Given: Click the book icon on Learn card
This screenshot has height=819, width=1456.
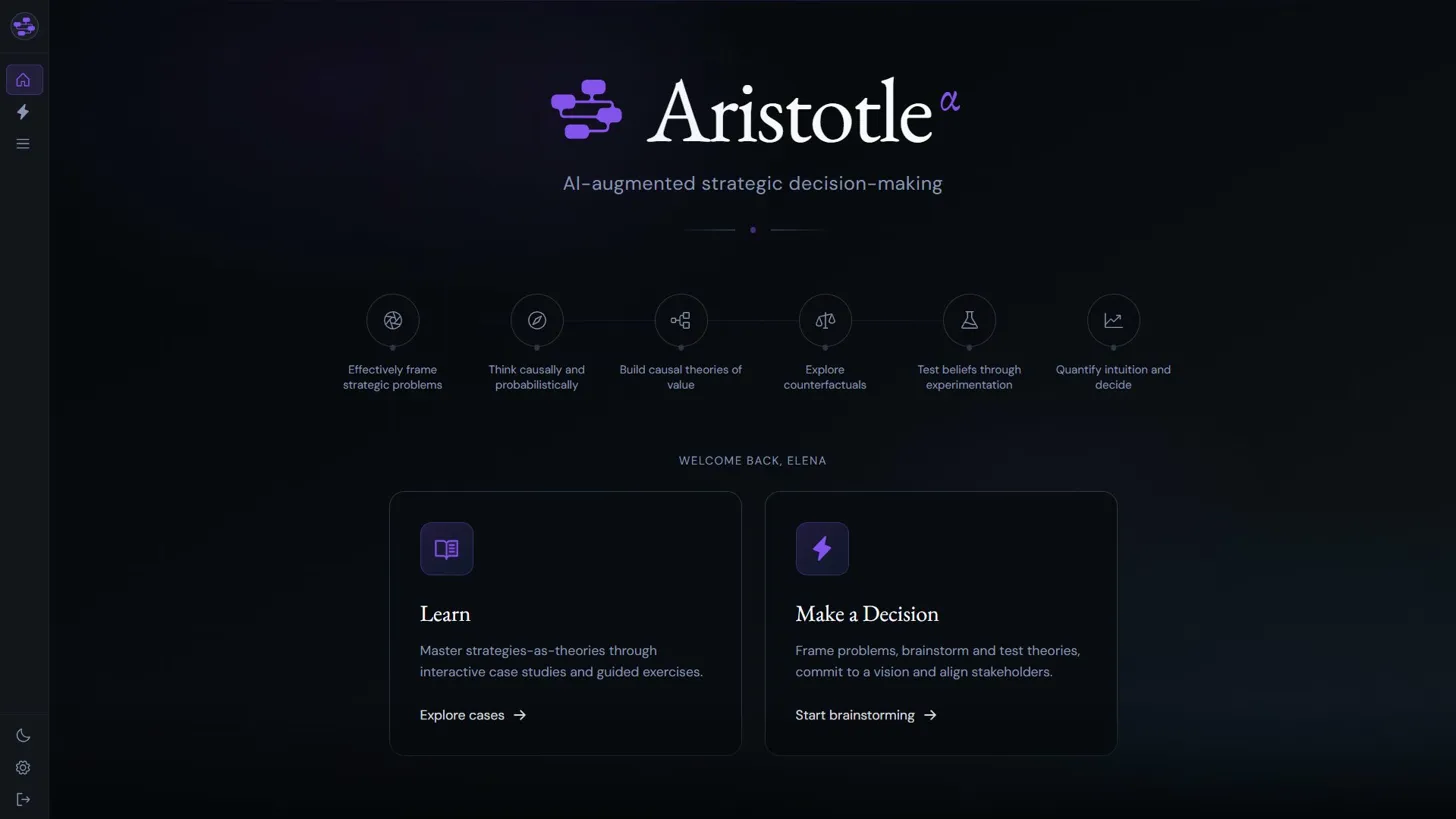Looking at the screenshot, I should pos(446,549).
